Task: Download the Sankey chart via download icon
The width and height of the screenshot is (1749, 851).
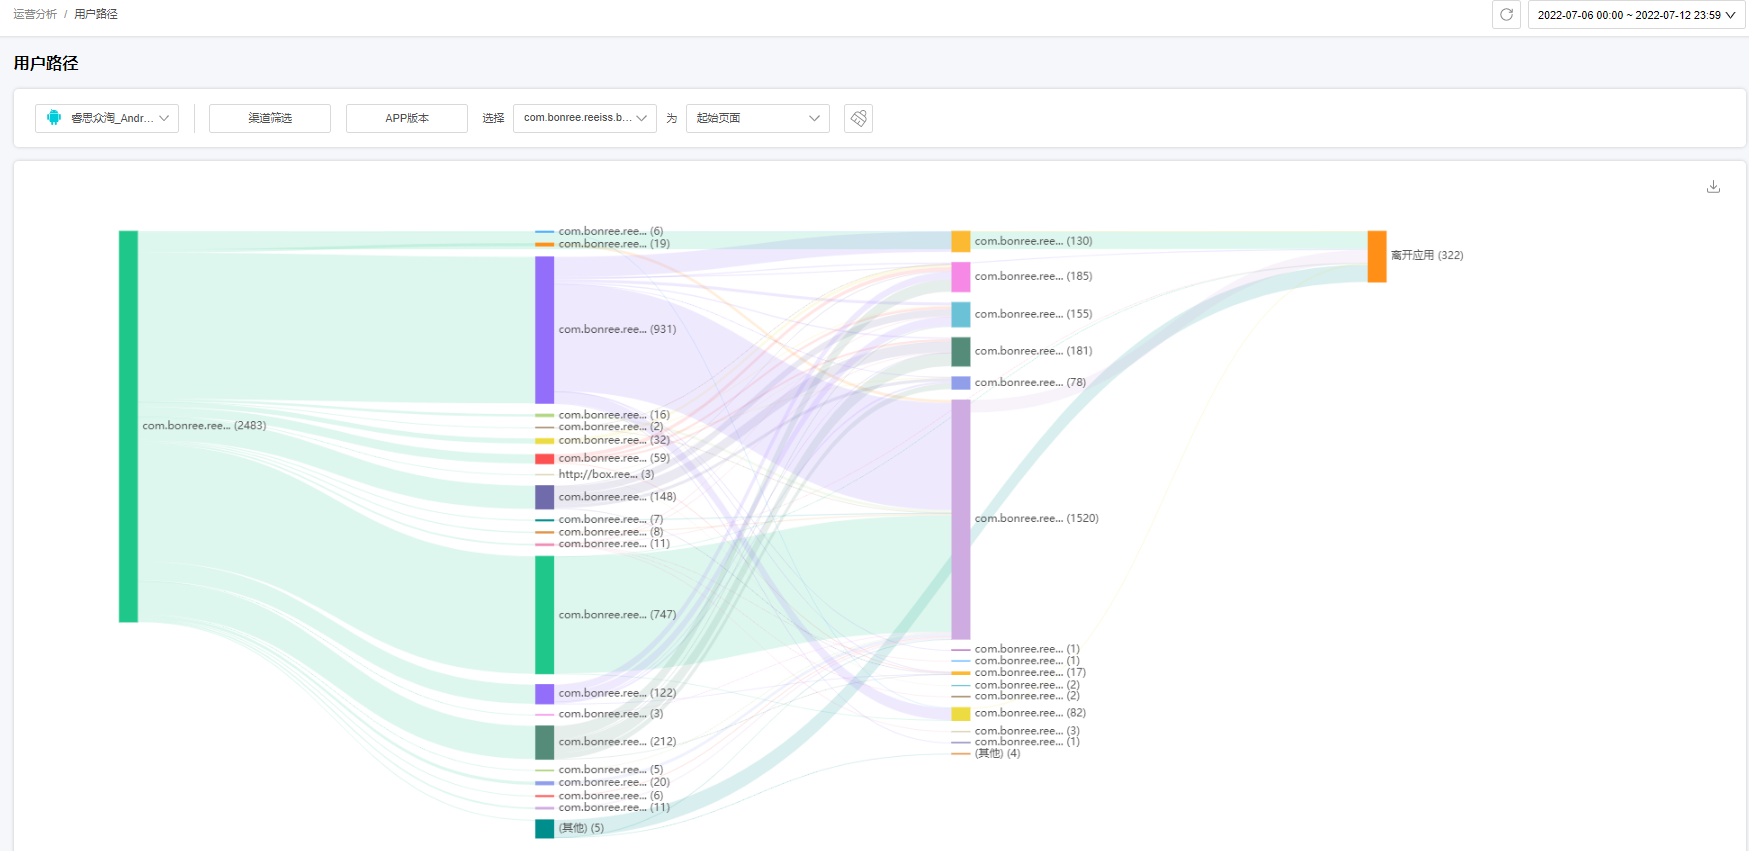Action: [x=1713, y=187]
